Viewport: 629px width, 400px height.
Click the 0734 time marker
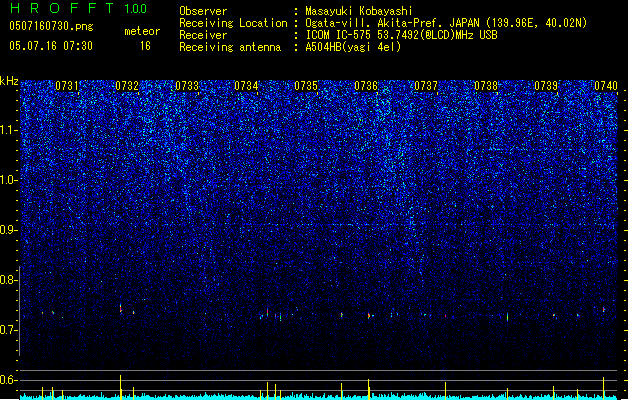click(x=246, y=86)
